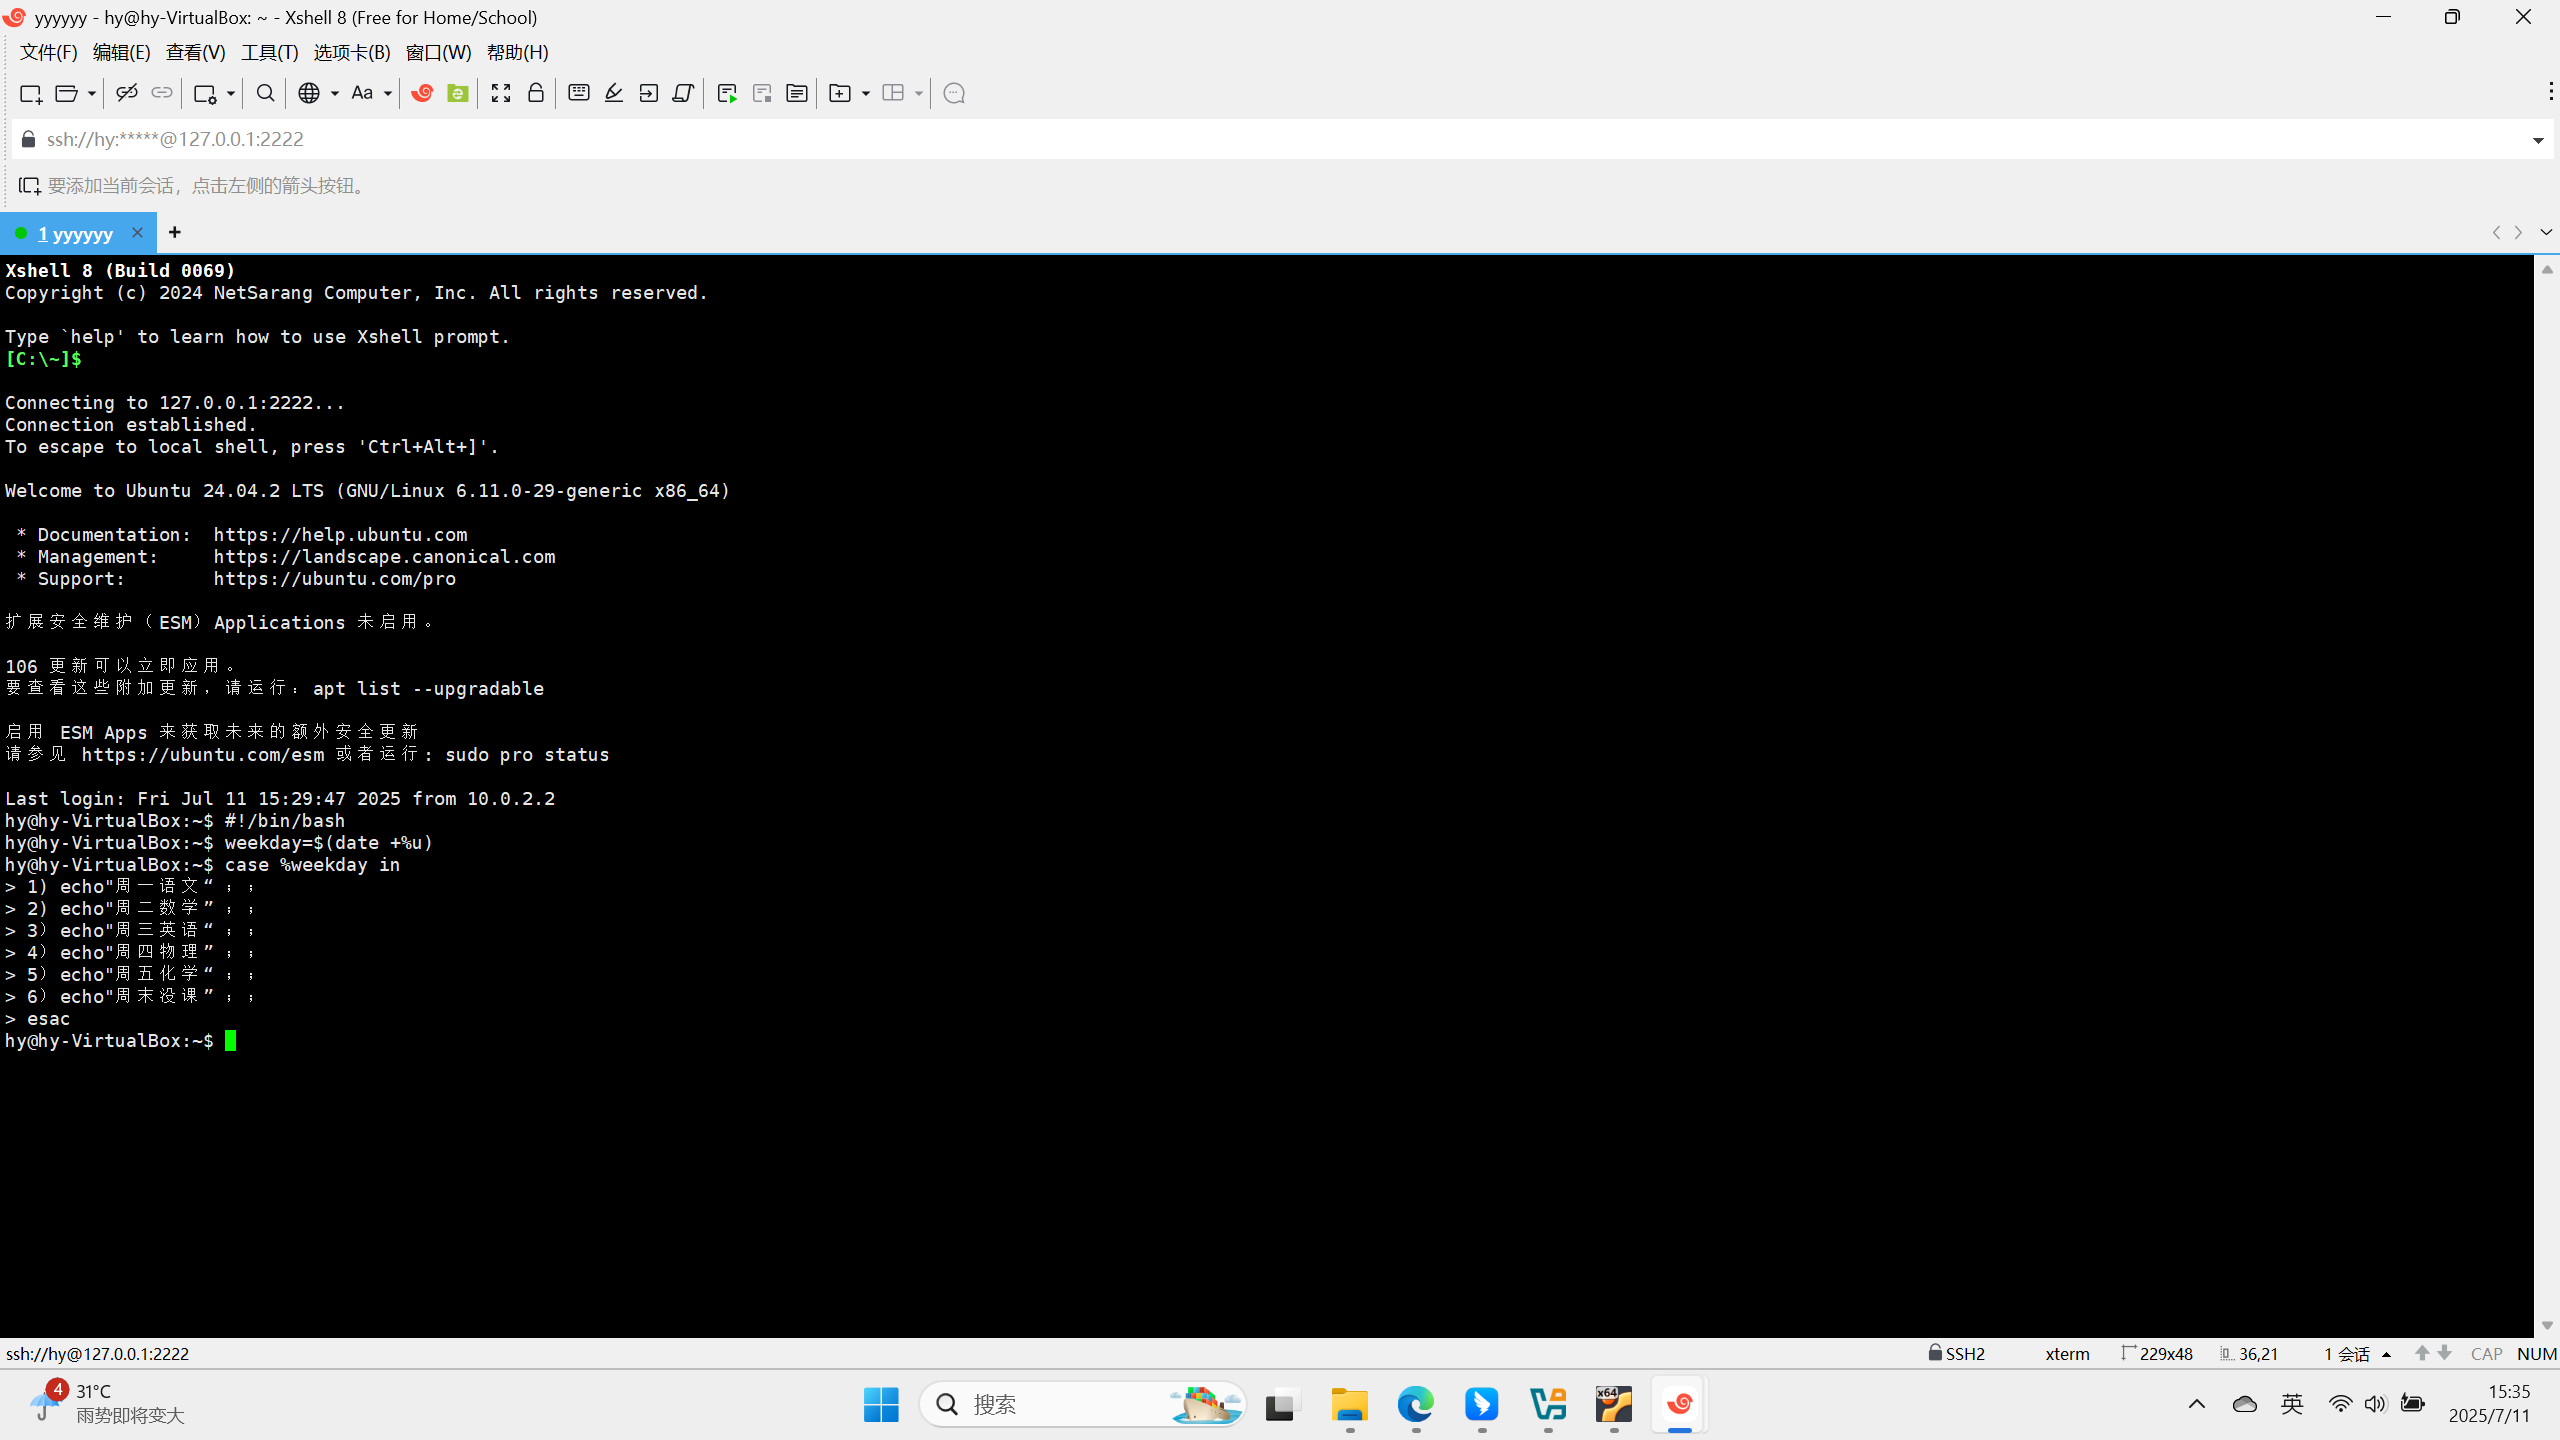Open the Xmanager red swirl icon
Screen dimensions: 2560x1440
pos(422,93)
